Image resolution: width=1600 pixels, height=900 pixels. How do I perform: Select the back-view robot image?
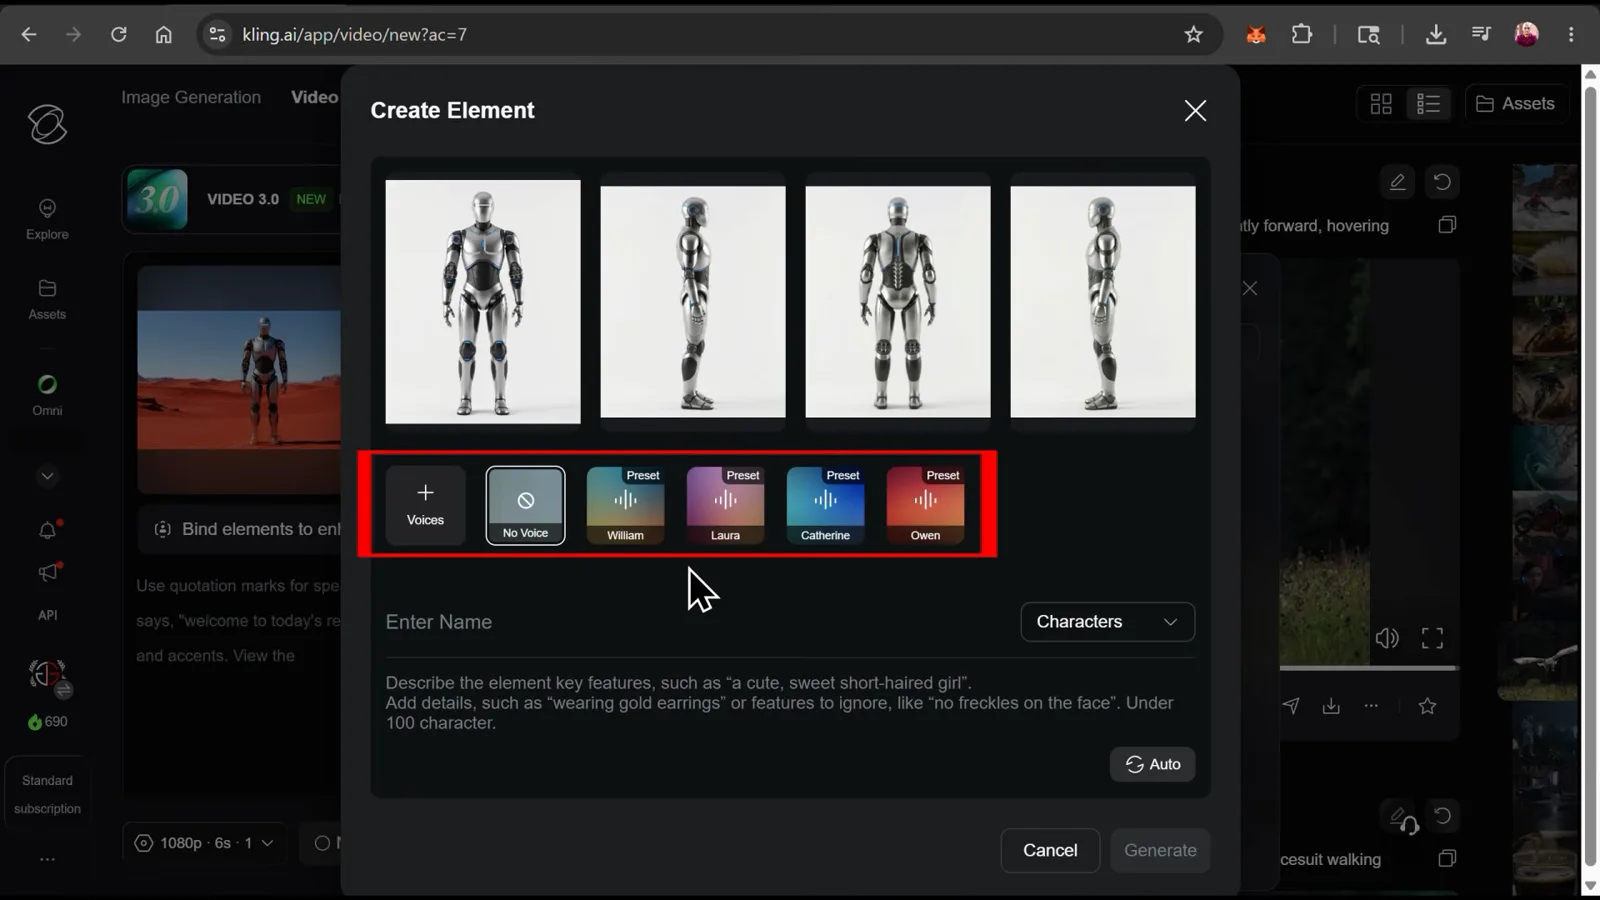click(x=898, y=302)
